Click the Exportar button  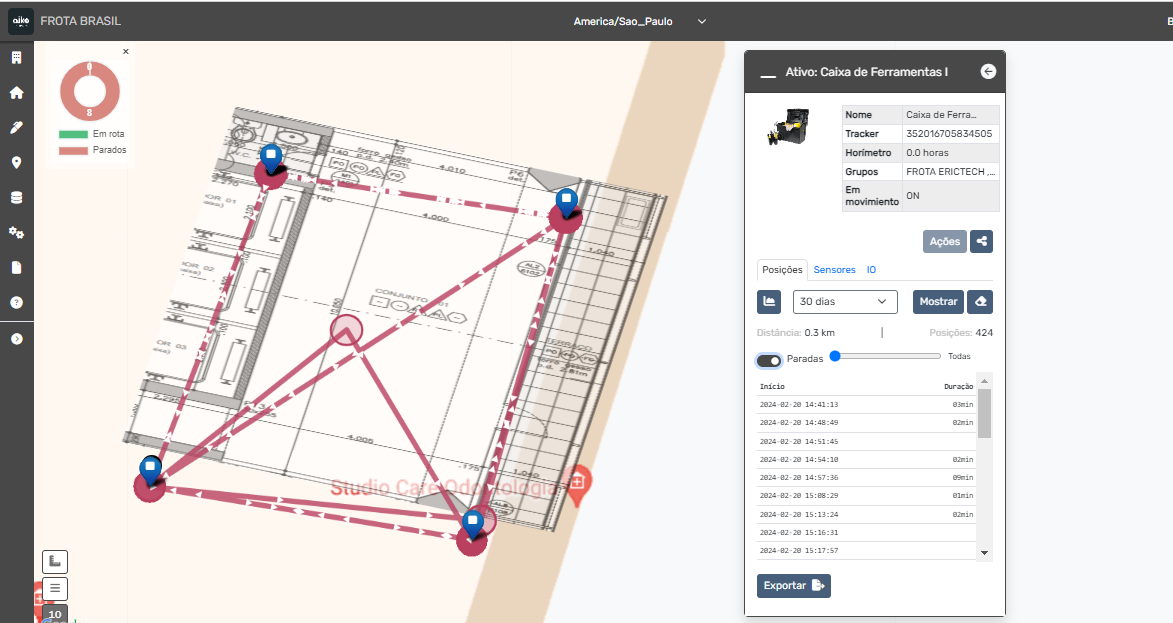(793, 585)
